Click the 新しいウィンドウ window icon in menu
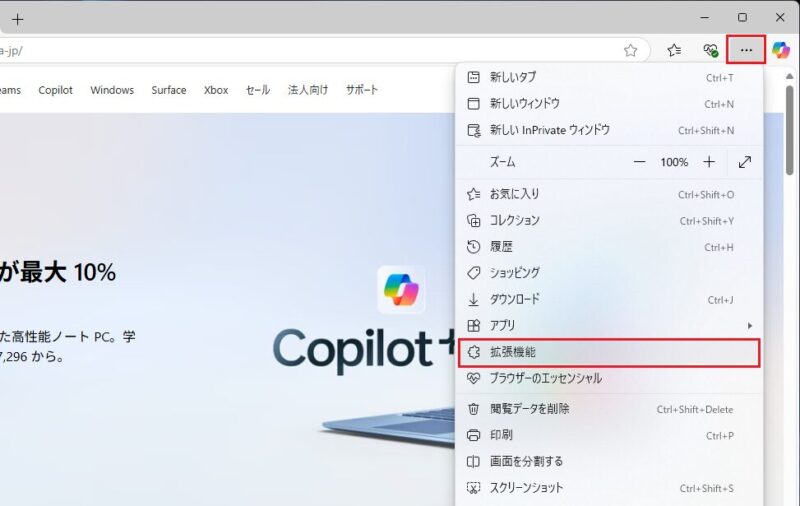The width and height of the screenshot is (800, 506). [x=473, y=104]
